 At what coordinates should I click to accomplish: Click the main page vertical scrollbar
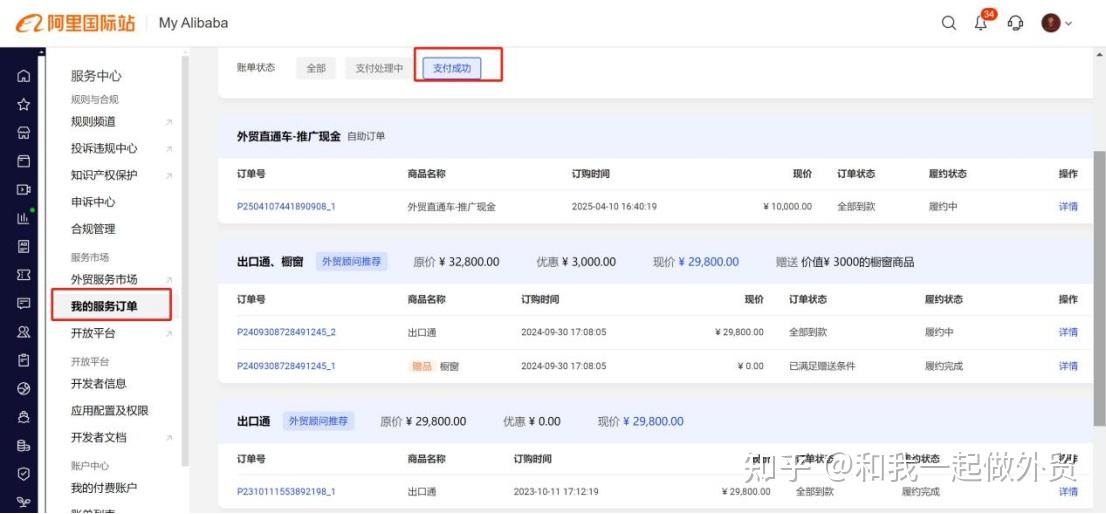tap(1100, 288)
